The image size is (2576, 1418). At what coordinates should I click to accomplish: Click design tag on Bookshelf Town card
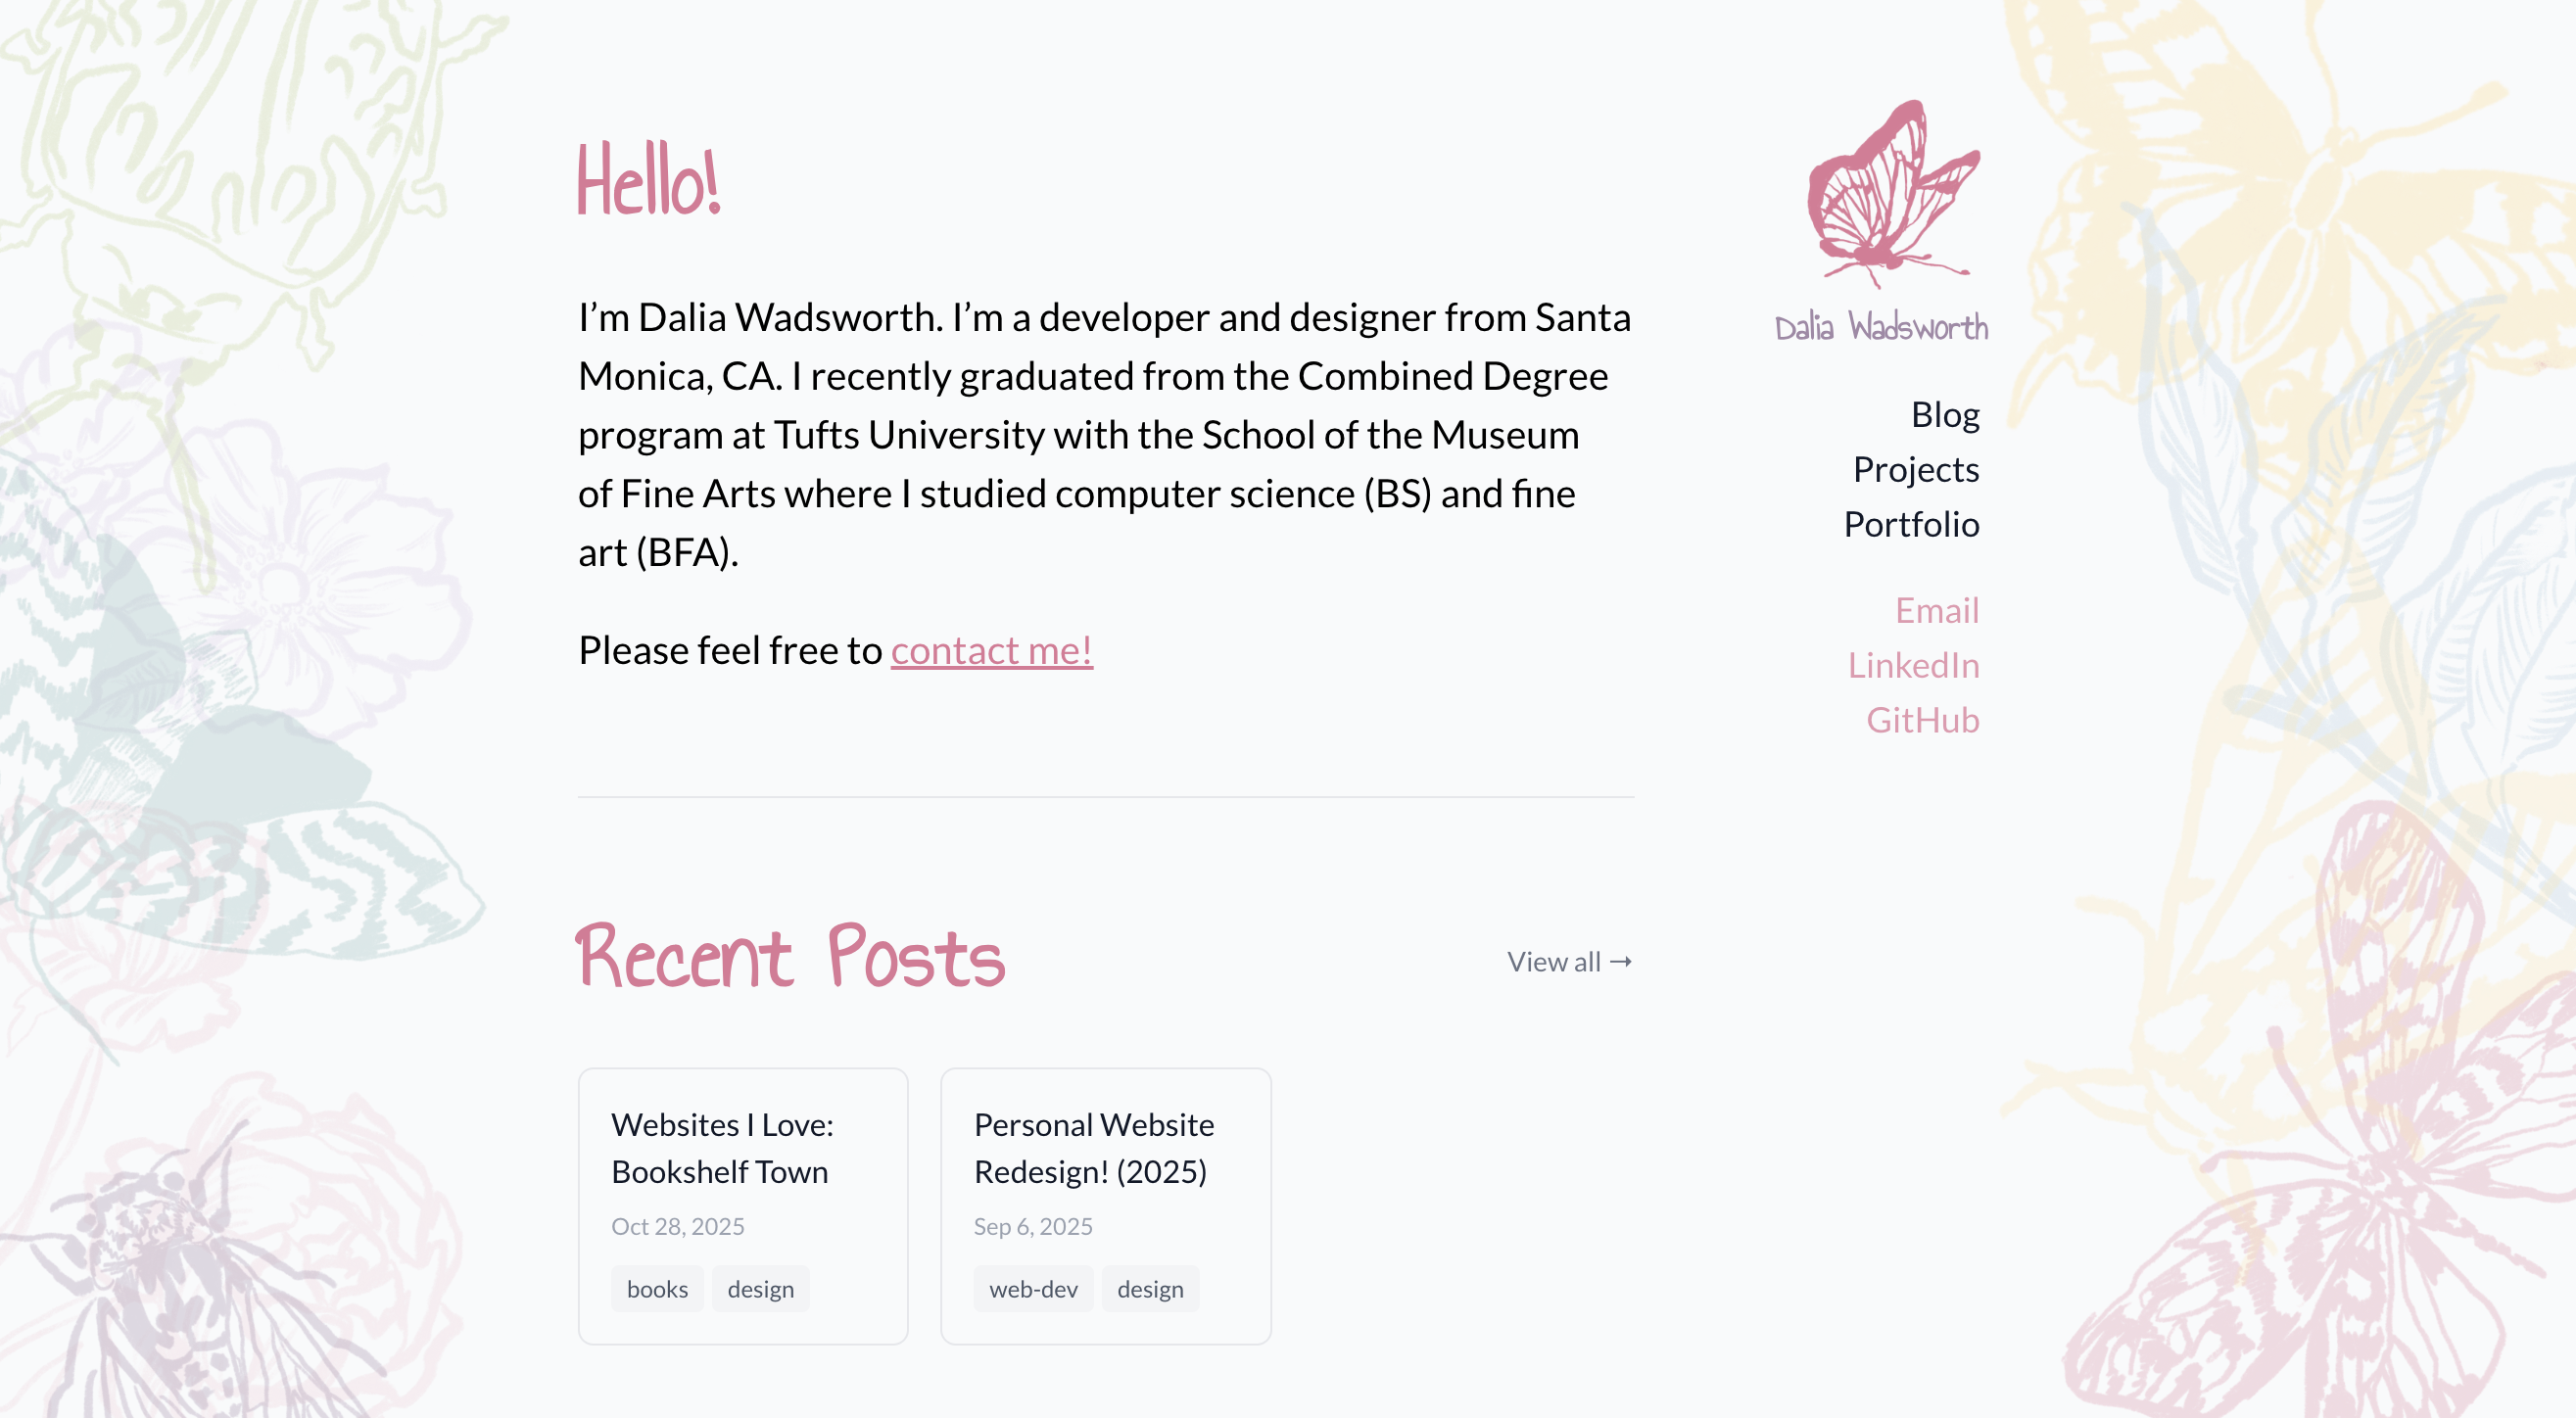click(x=760, y=1289)
